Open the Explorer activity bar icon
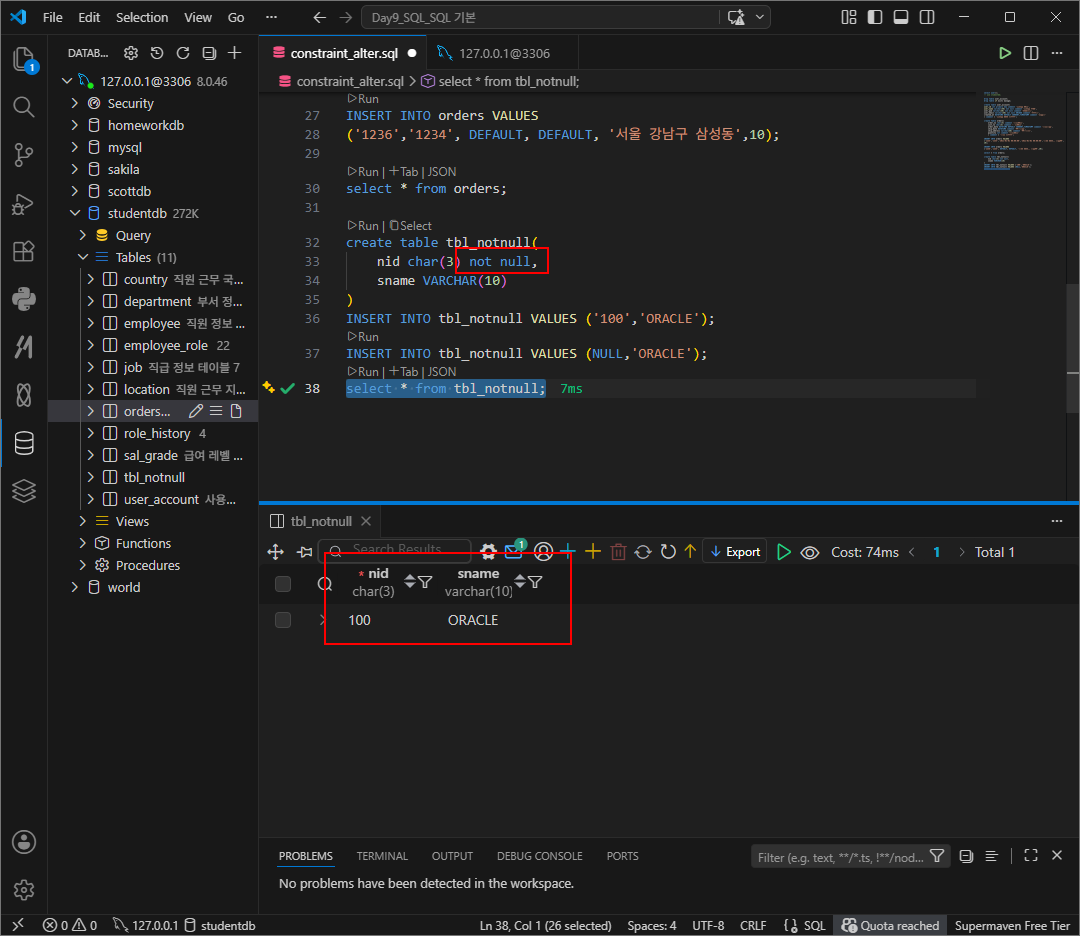 point(23,59)
